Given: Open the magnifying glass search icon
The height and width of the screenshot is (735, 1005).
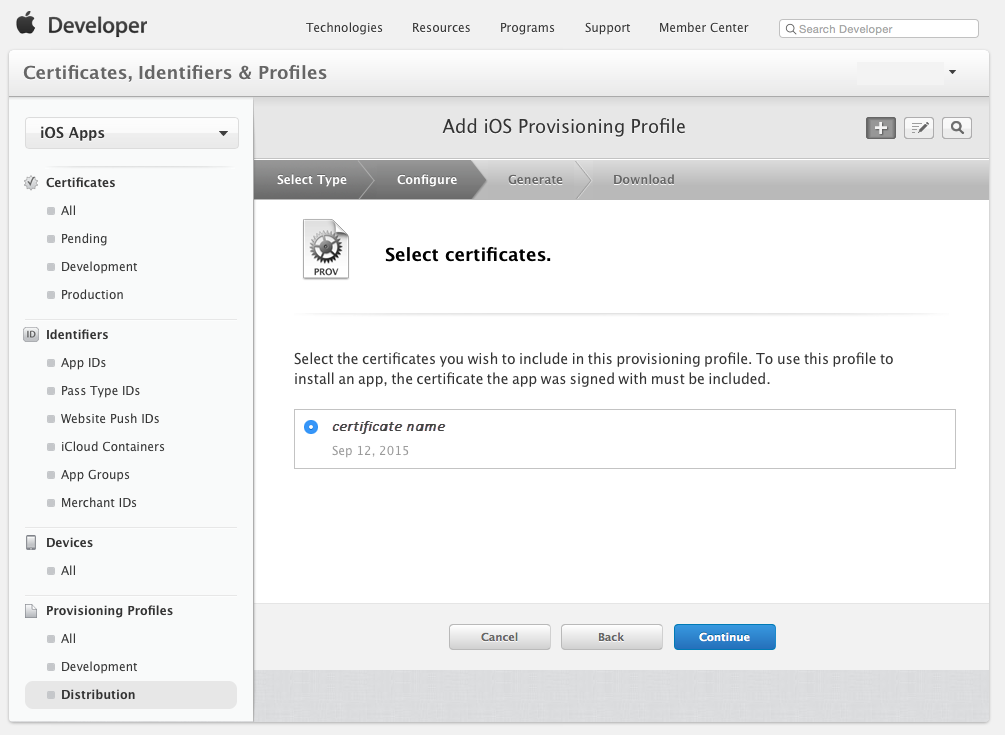Looking at the screenshot, I should click(956, 127).
